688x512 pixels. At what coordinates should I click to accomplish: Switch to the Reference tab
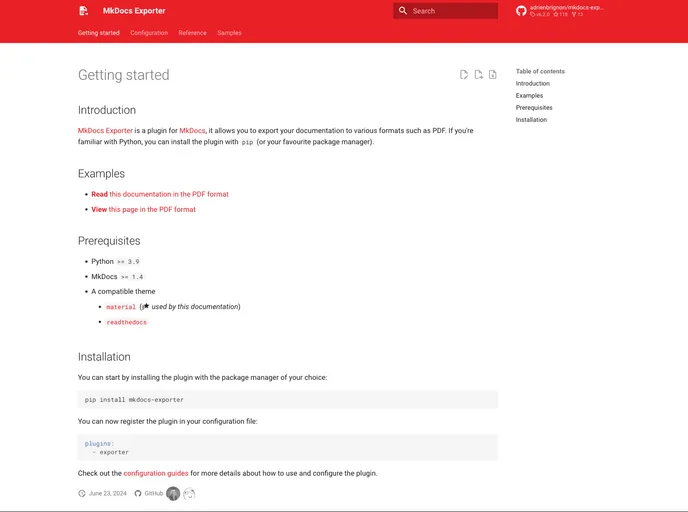(193, 33)
